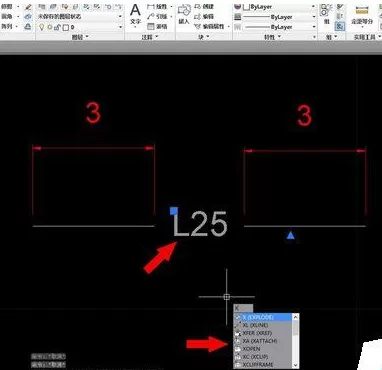The width and height of the screenshot is (382, 370).
Task: Select X (EXPLODE) in command suggestions
Action: [x=263, y=317]
